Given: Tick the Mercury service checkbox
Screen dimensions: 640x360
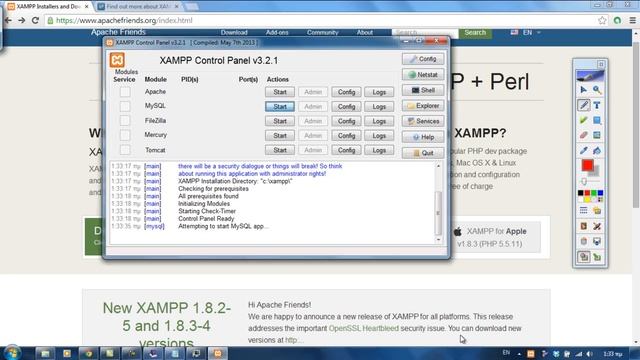Looking at the screenshot, I should [125, 135].
